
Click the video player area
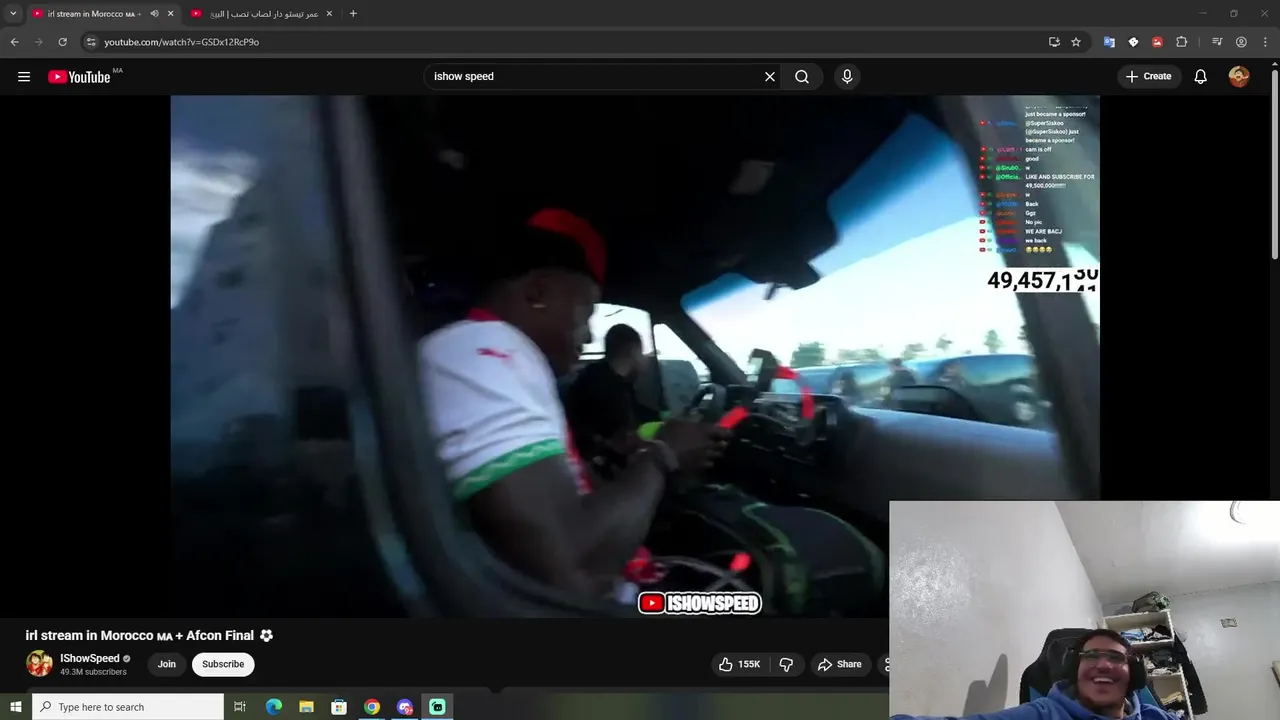[x=635, y=355]
